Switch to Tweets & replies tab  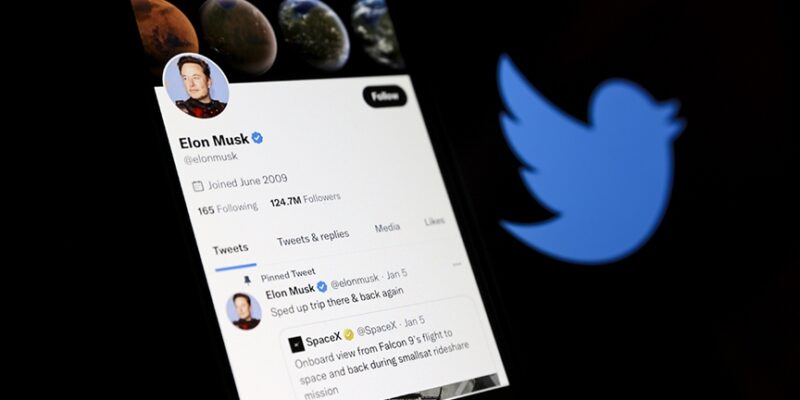tap(313, 237)
